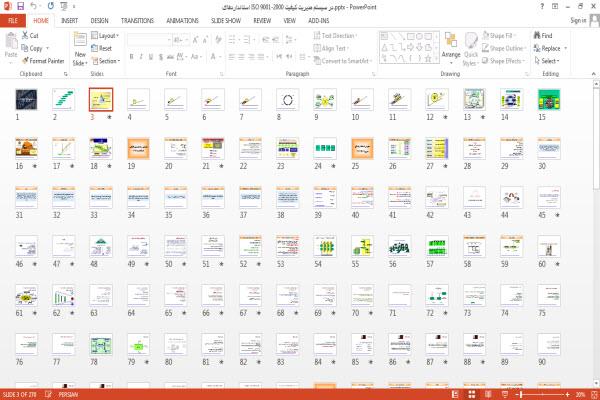Screen dimensions: 600x400
Task: Click the Sign in link
Action: point(578,21)
